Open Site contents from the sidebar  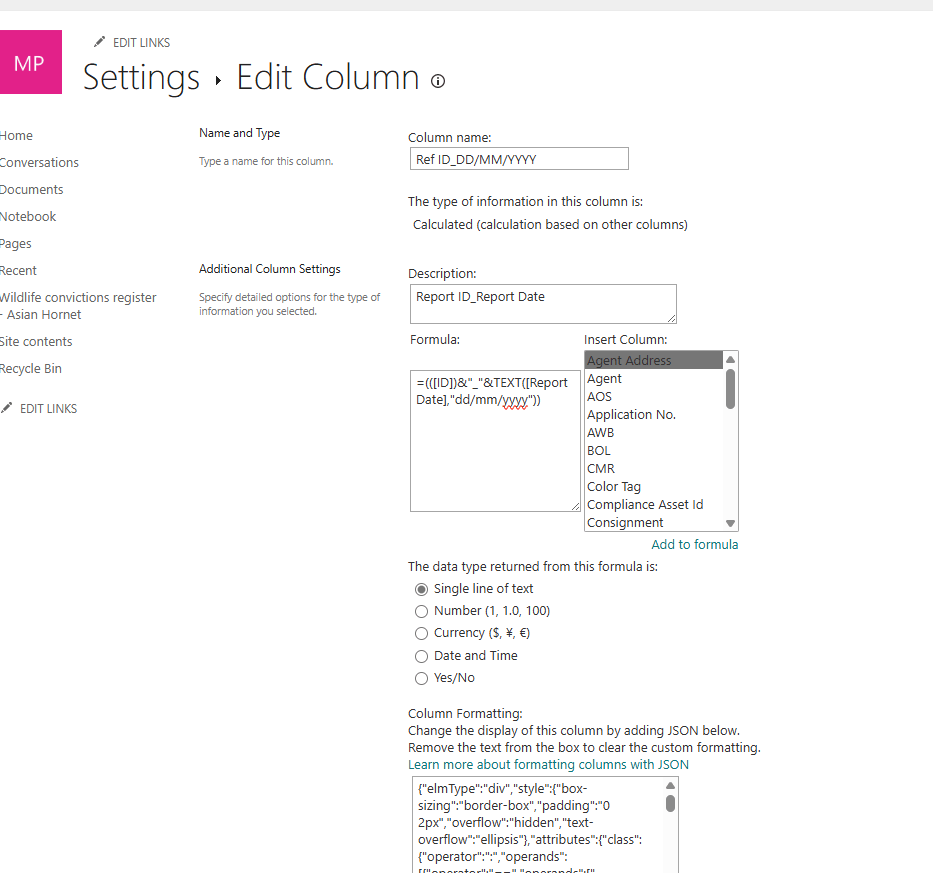pos(36,342)
